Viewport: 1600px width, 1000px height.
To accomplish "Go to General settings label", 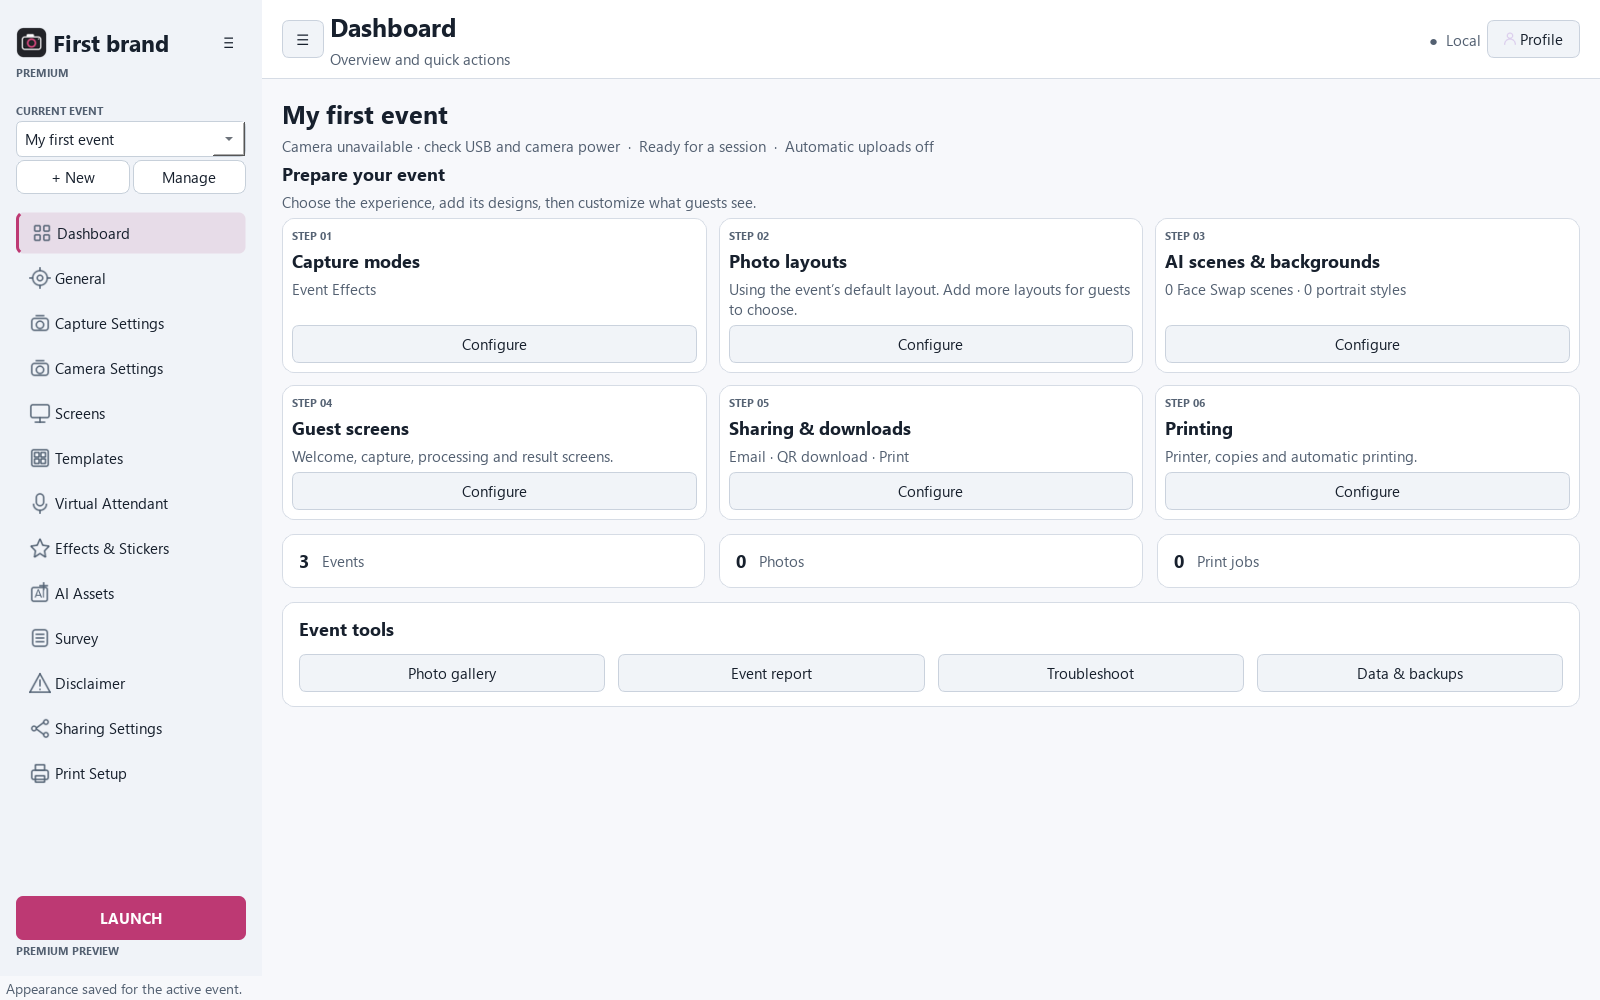I will (80, 279).
